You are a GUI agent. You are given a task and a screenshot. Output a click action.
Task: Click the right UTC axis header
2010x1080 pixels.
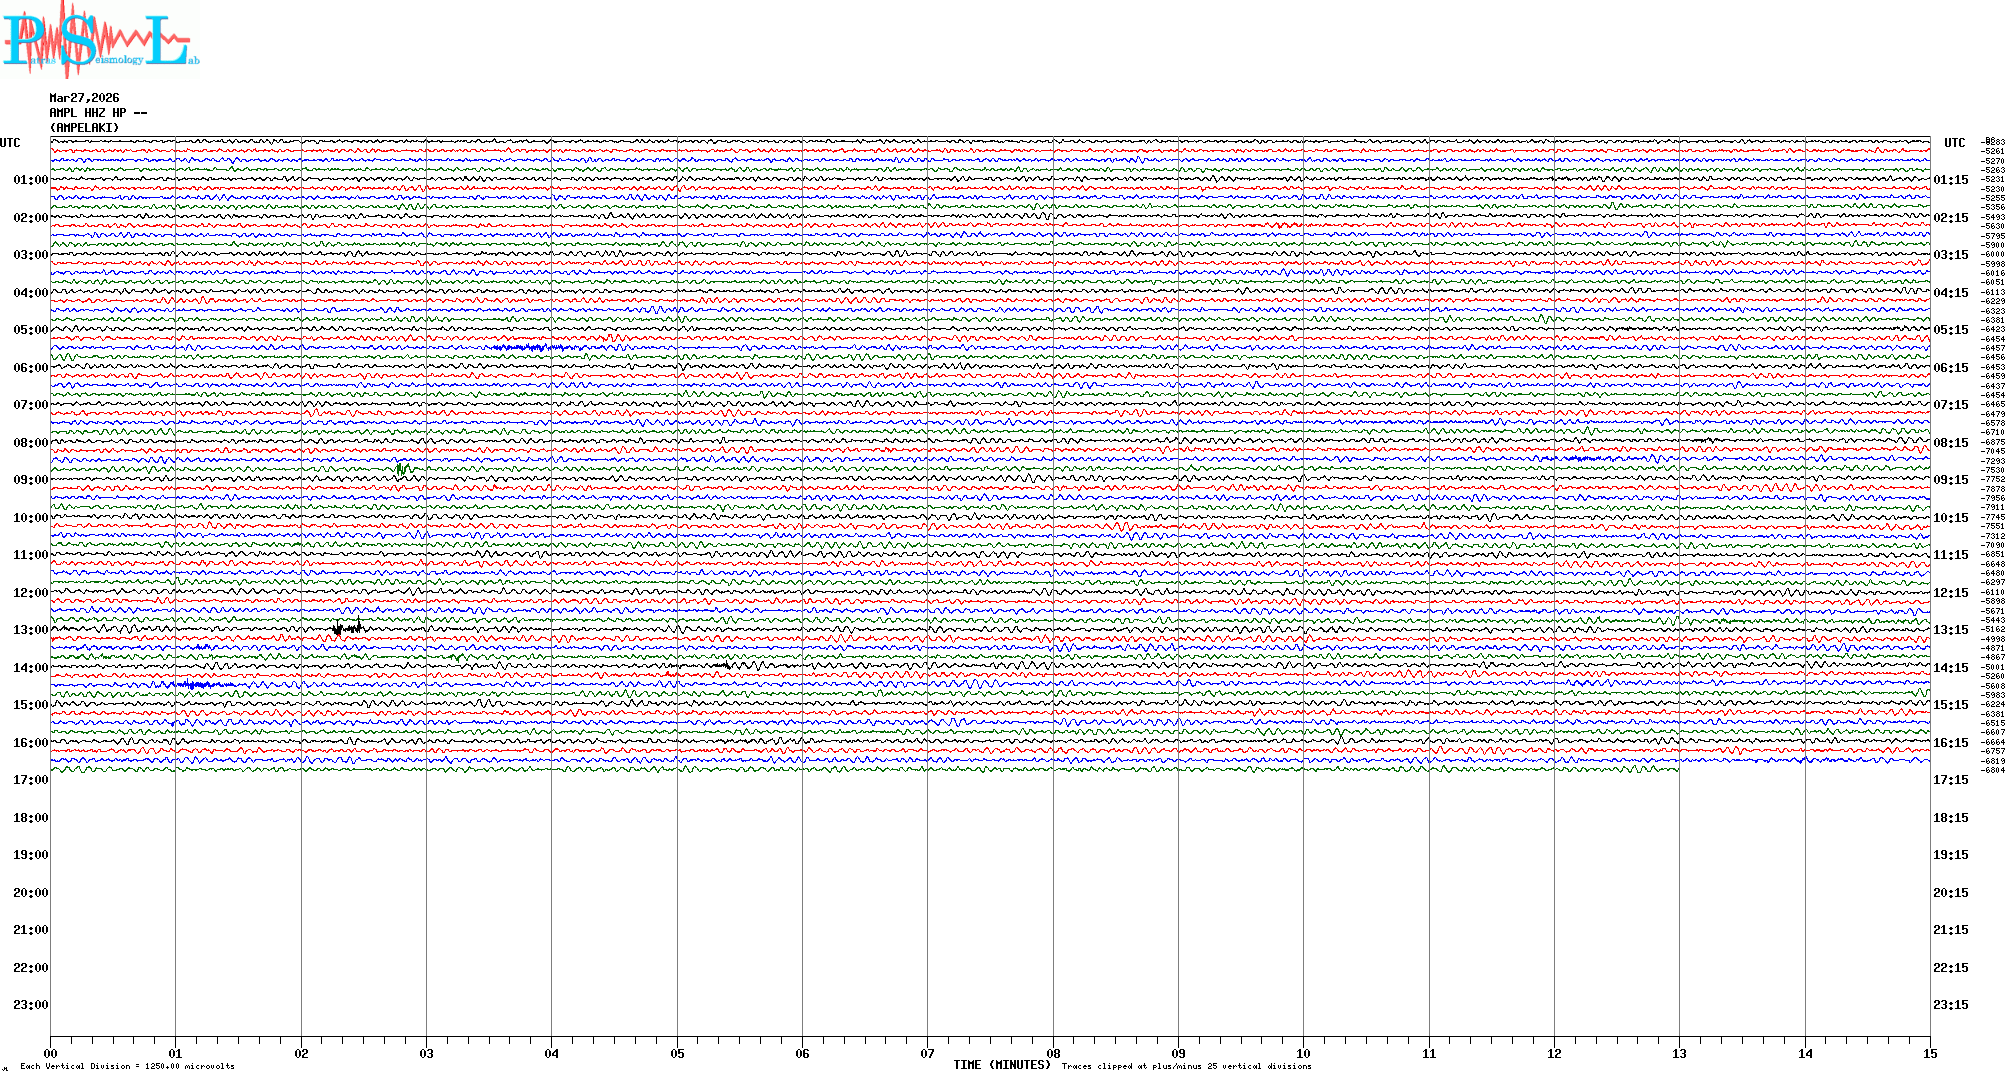tap(1954, 143)
